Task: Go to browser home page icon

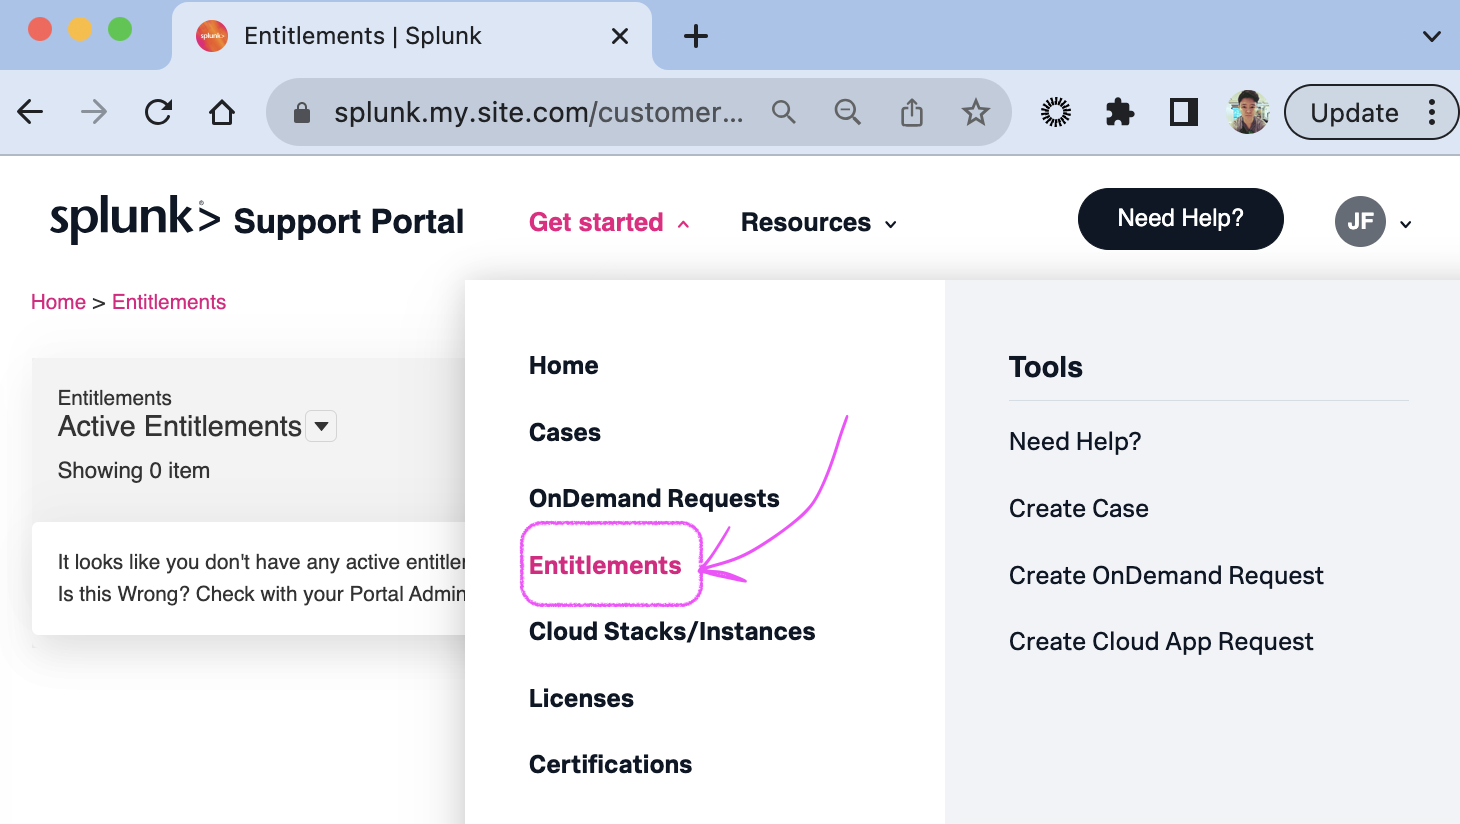Action: tap(222, 112)
